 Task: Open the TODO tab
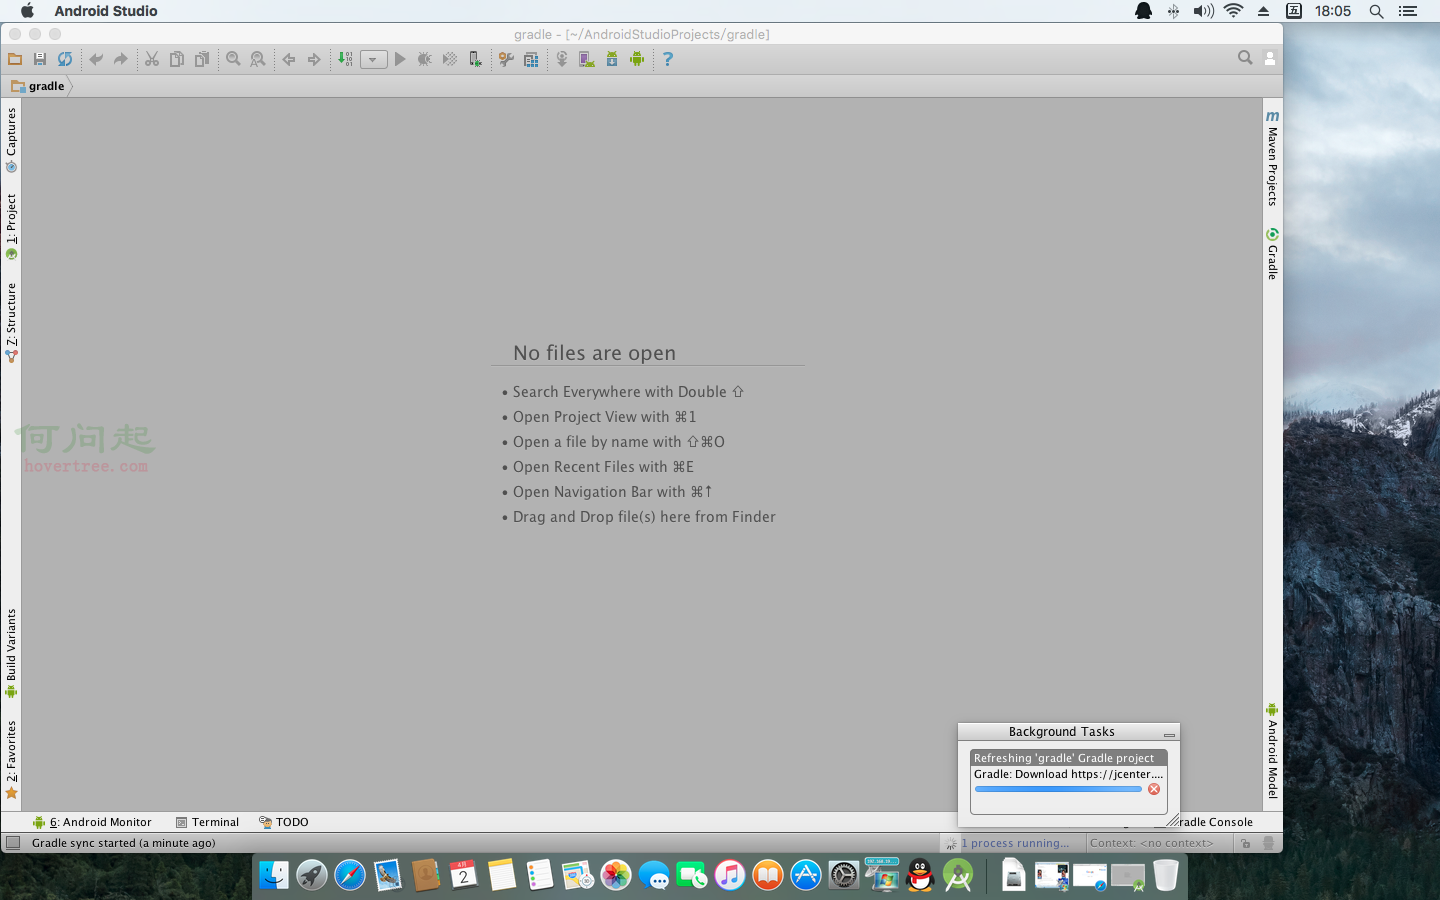[284, 822]
